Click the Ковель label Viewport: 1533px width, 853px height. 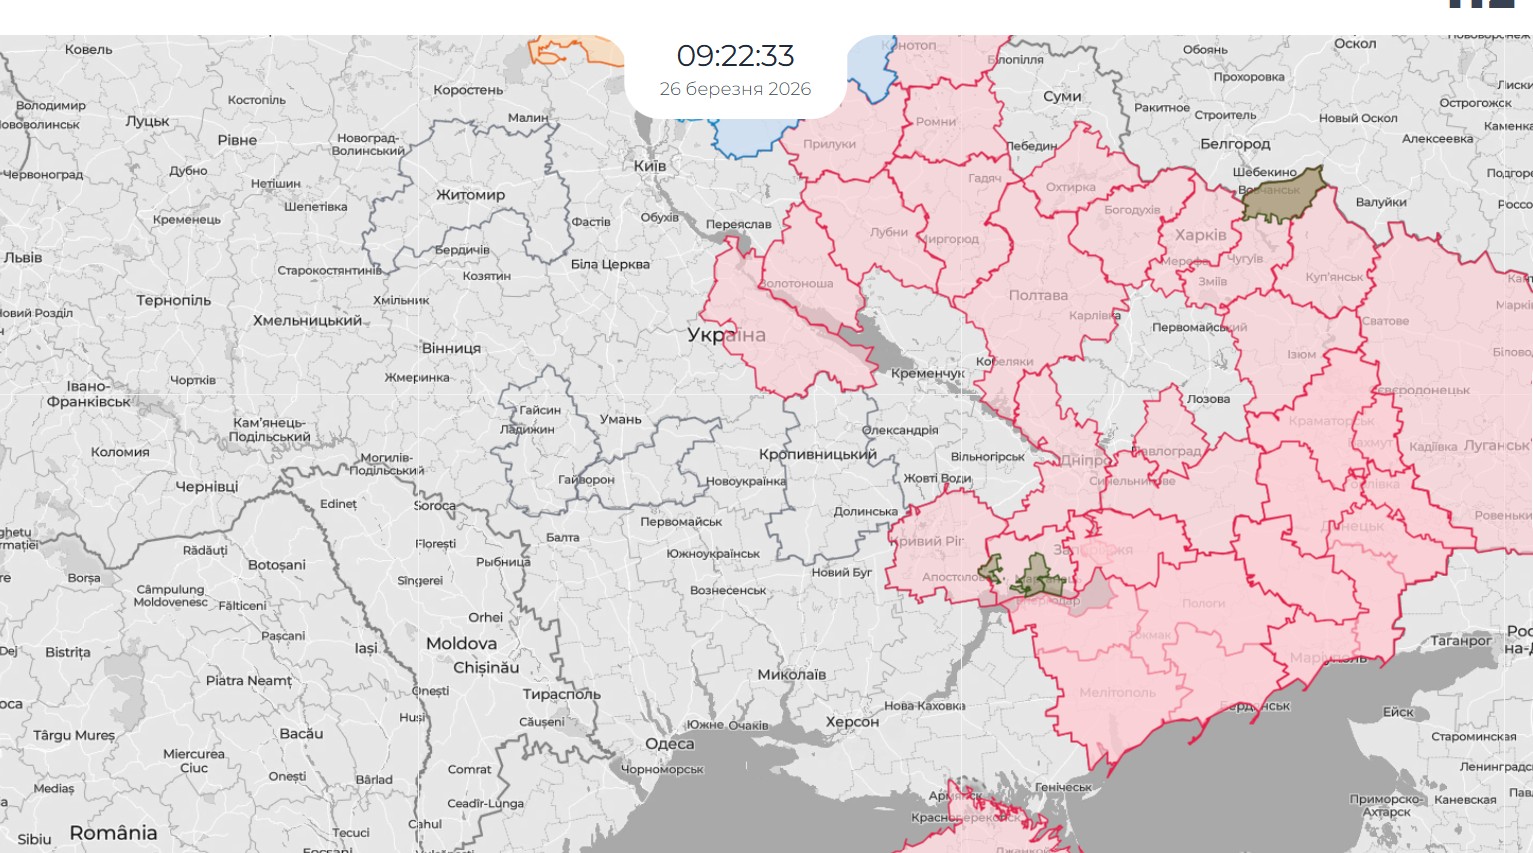[x=89, y=50]
